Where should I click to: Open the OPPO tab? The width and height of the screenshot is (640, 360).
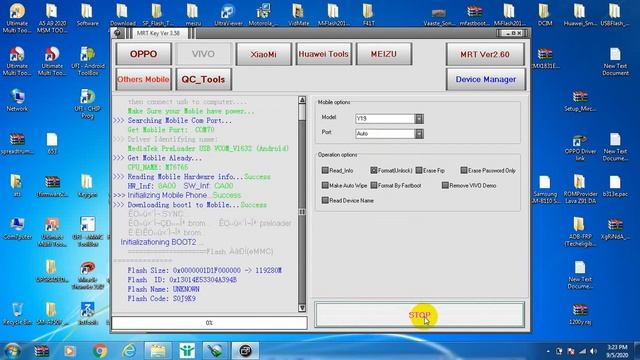coord(143,54)
